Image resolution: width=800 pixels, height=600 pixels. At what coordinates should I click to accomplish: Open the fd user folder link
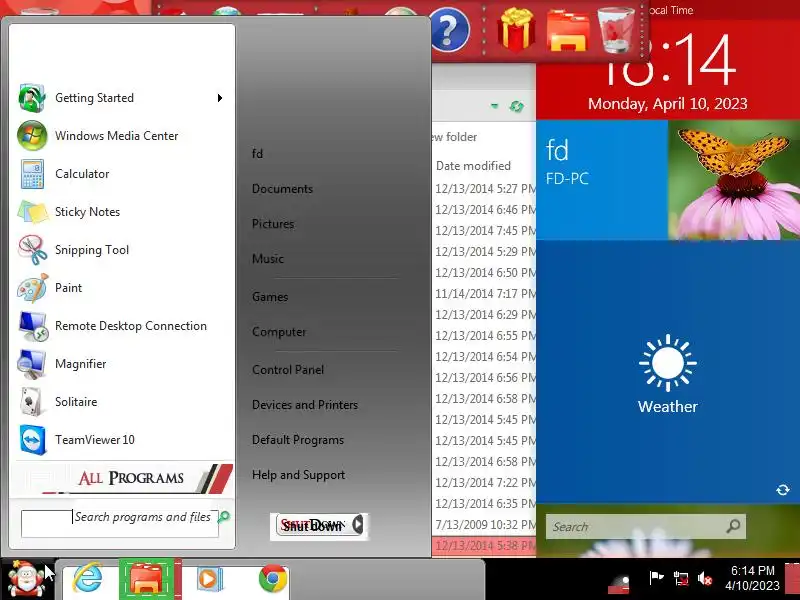point(258,154)
